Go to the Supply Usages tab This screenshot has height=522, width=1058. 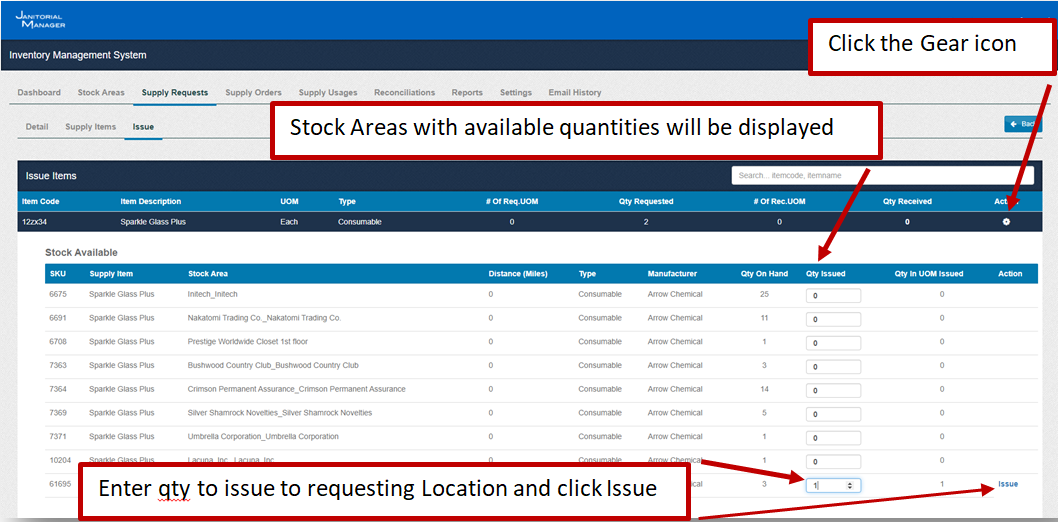[327, 93]
